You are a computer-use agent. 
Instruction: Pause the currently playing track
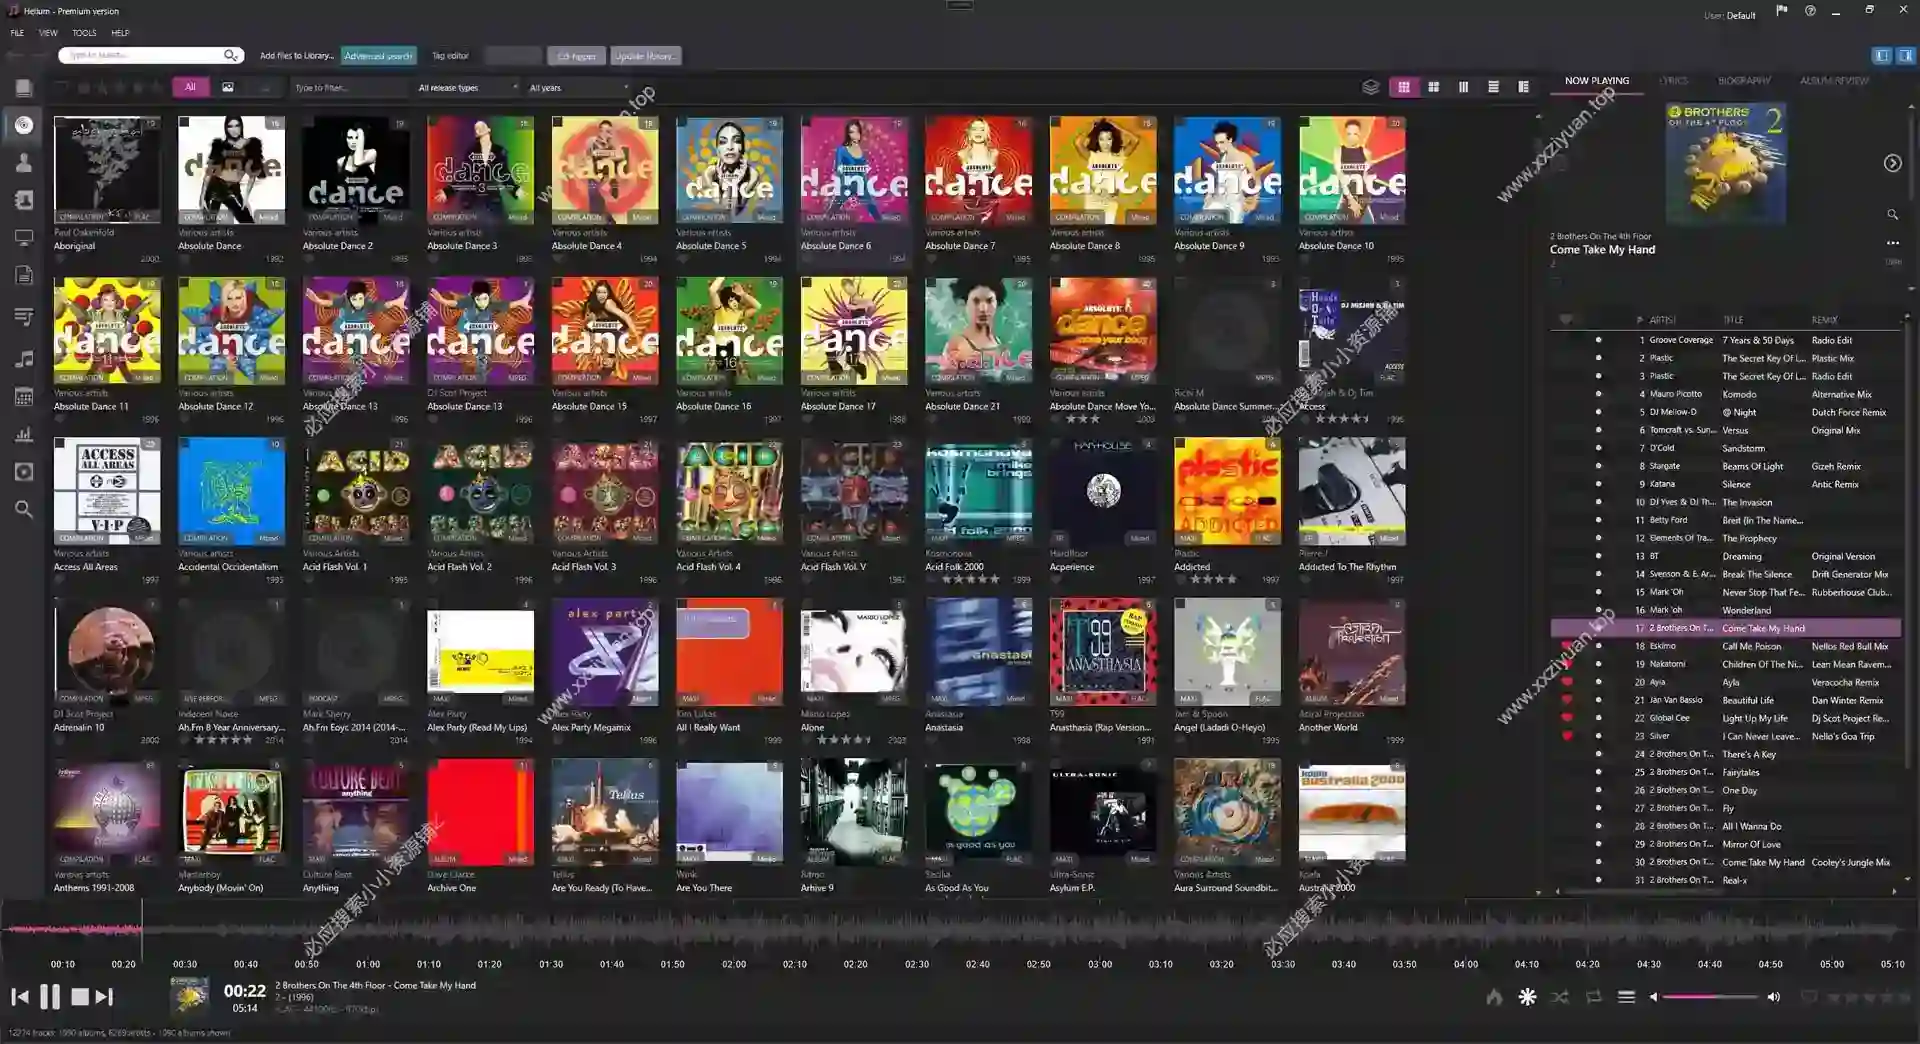tap(50, 996)
